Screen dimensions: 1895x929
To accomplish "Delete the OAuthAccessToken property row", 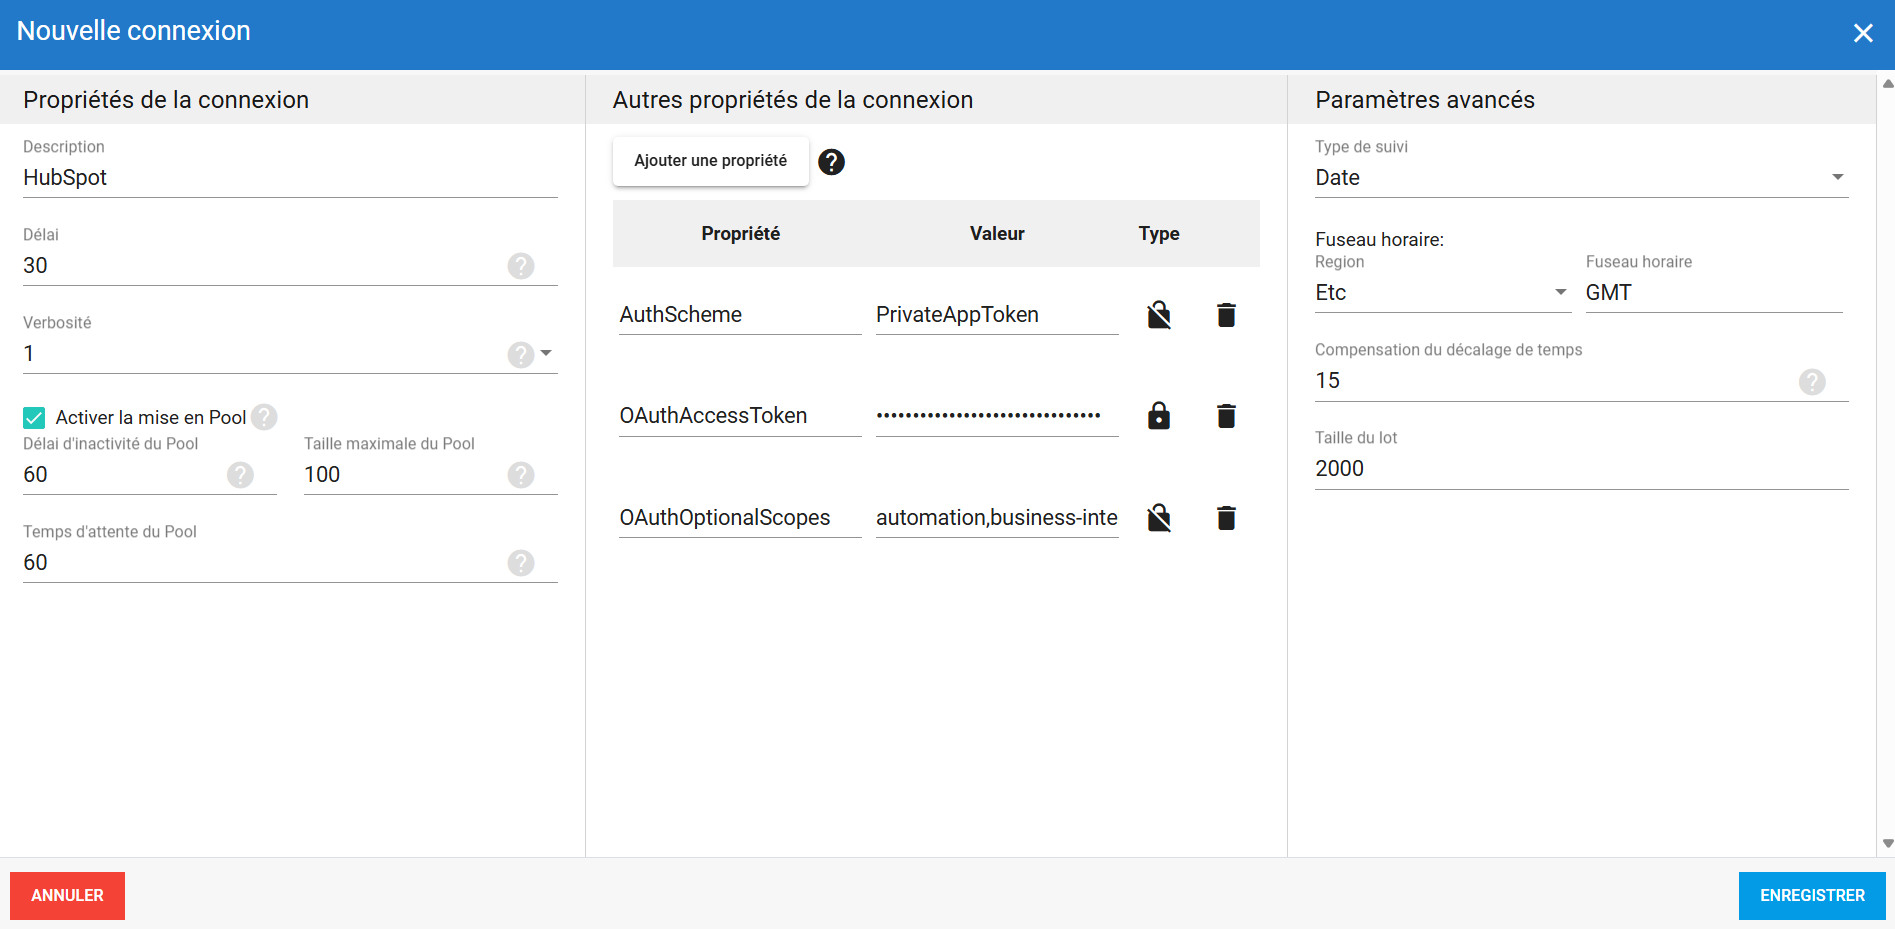I will click(x=1226, y=416).
